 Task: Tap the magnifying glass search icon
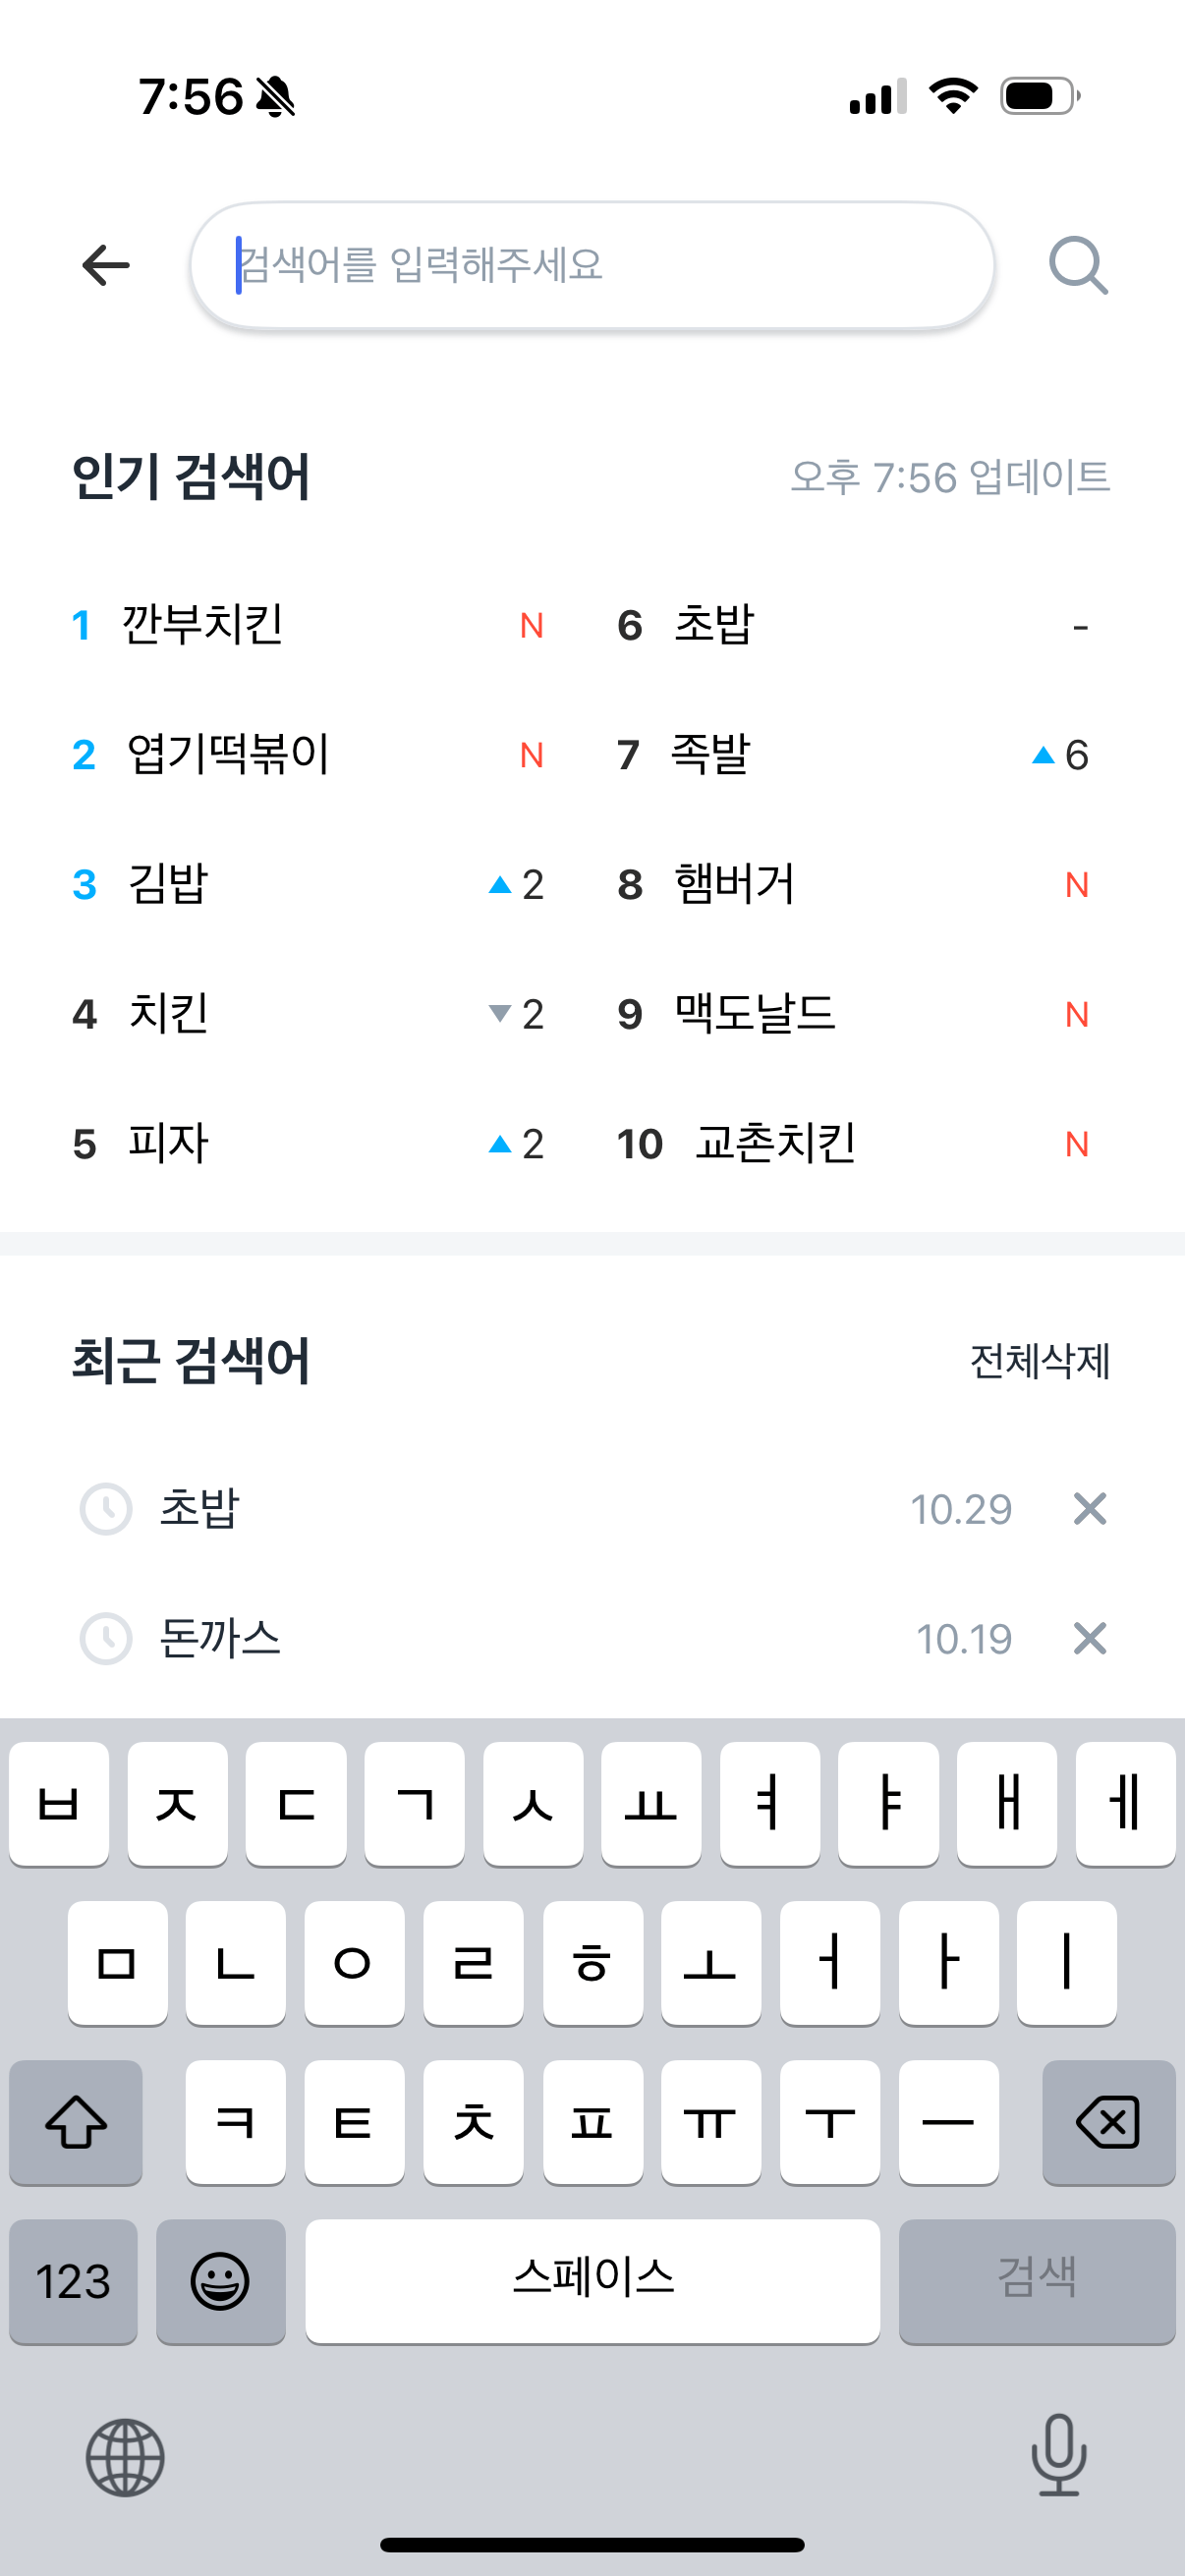point(1078,266)
